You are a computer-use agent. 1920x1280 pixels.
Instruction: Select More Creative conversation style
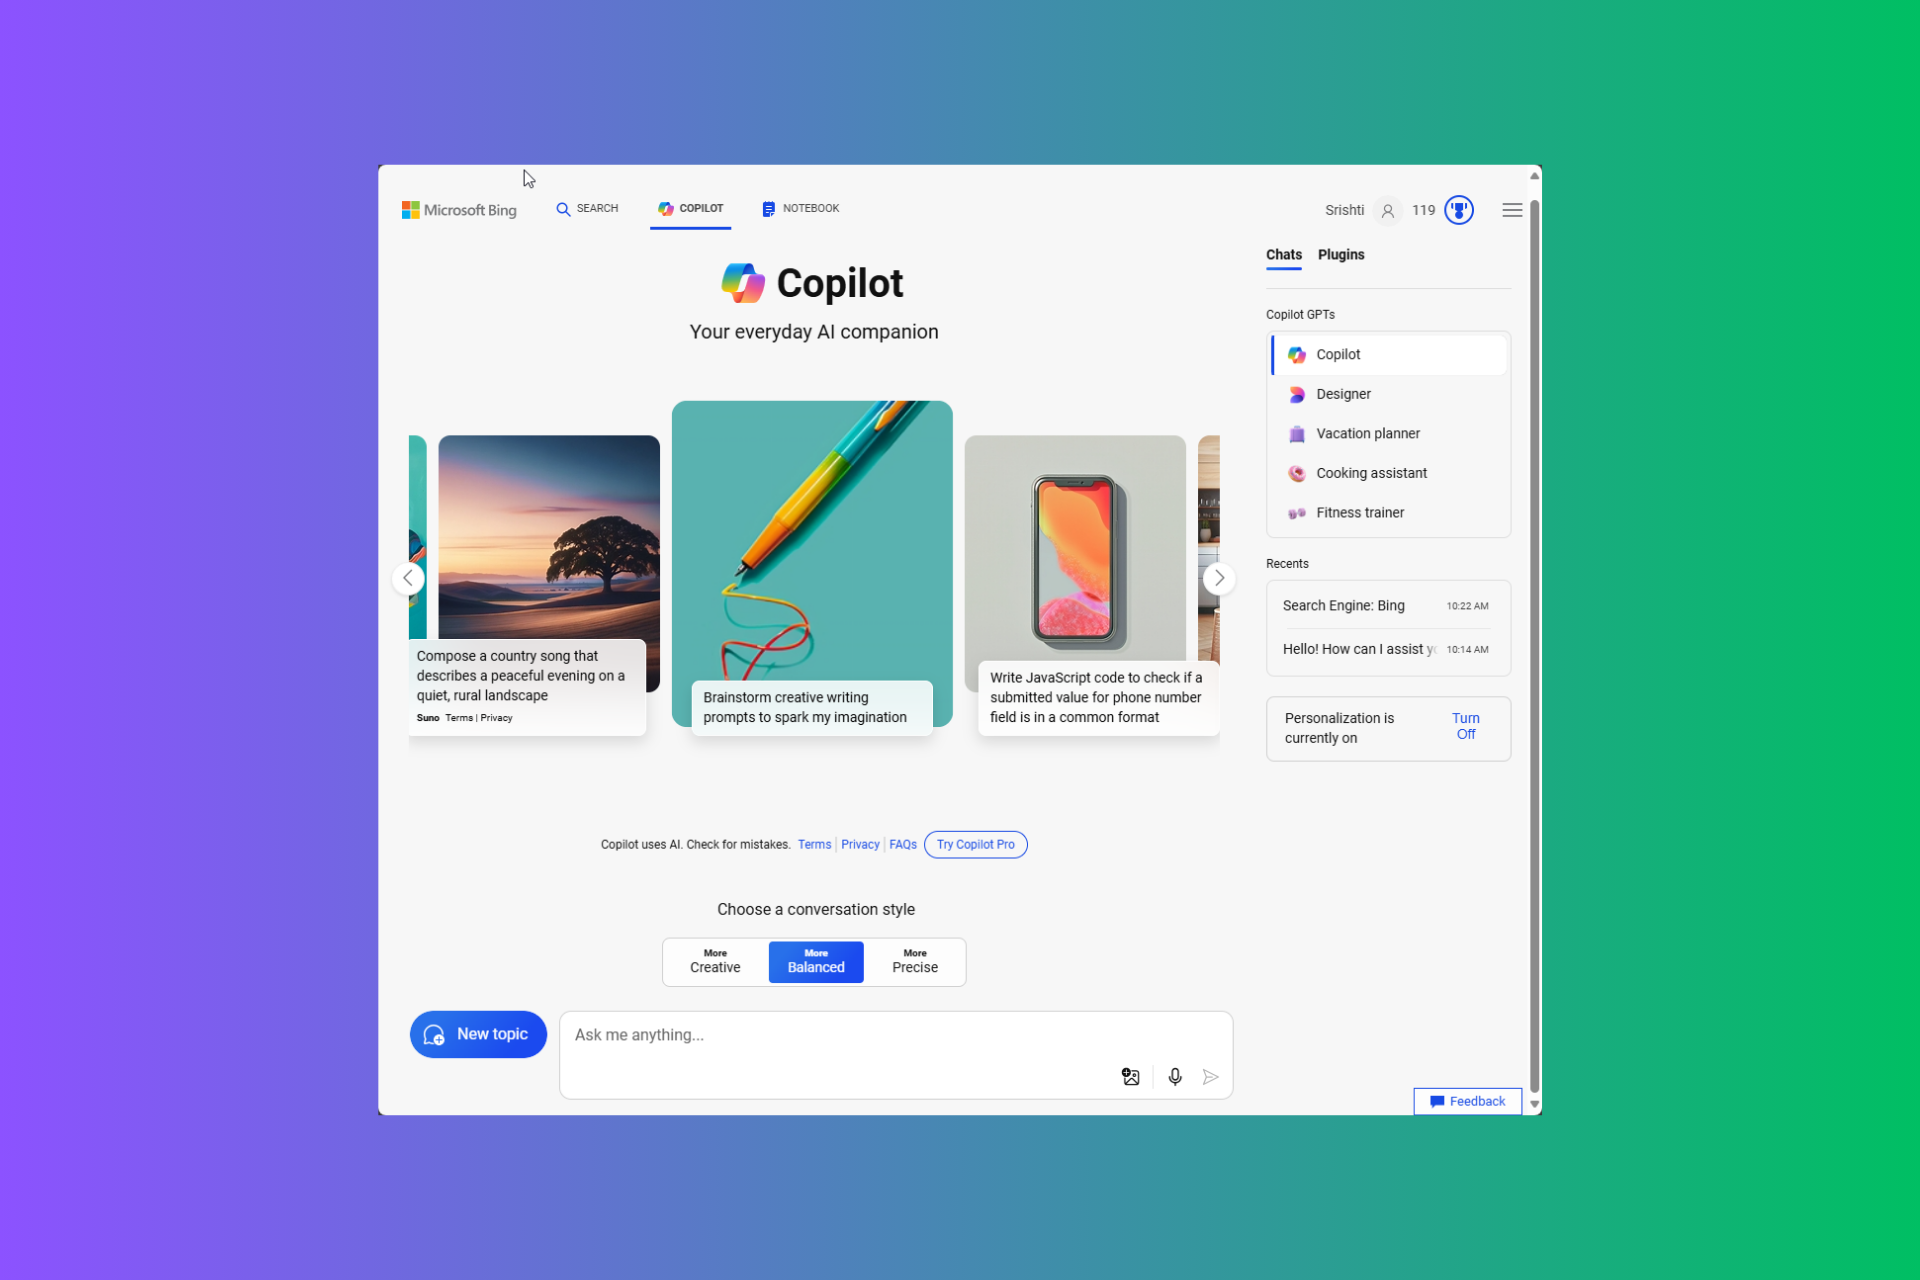coord(714,961)
